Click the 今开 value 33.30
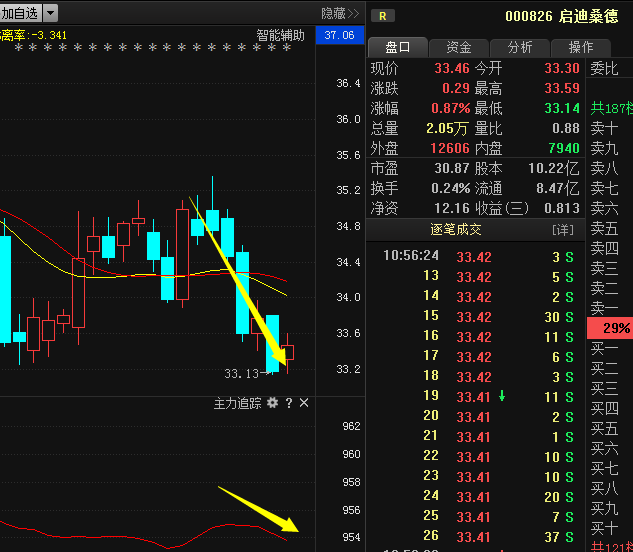Image resolution: width=633 pixels, height=552 pixels. point(562,68)
